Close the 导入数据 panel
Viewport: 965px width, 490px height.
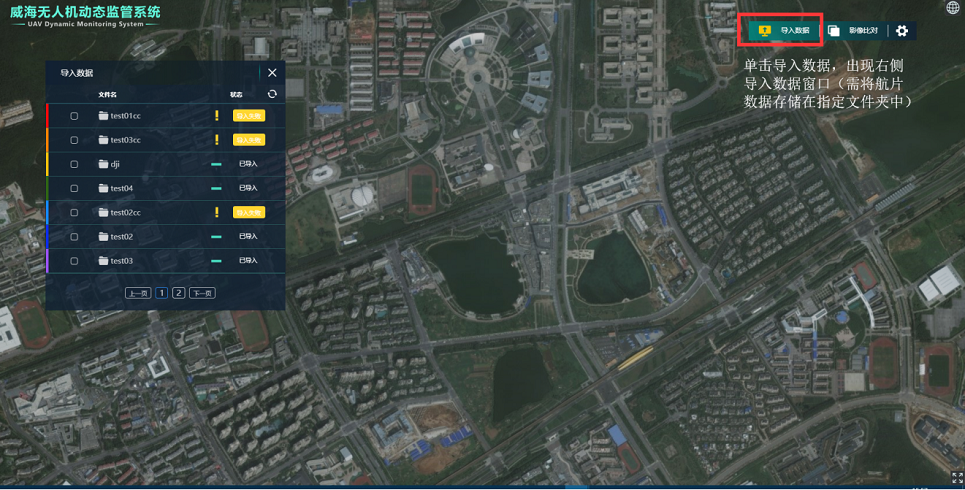point(272,73)
